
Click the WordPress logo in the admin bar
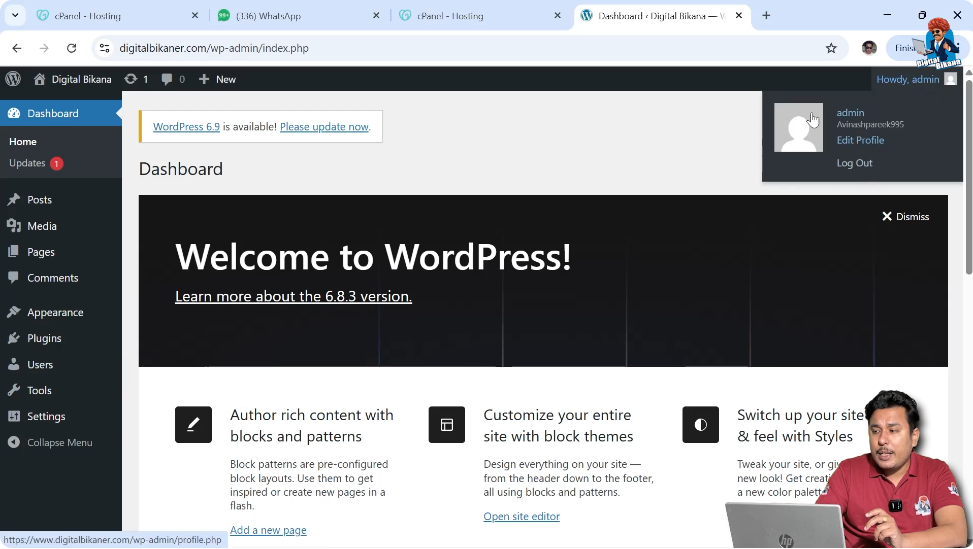point(13,79)
